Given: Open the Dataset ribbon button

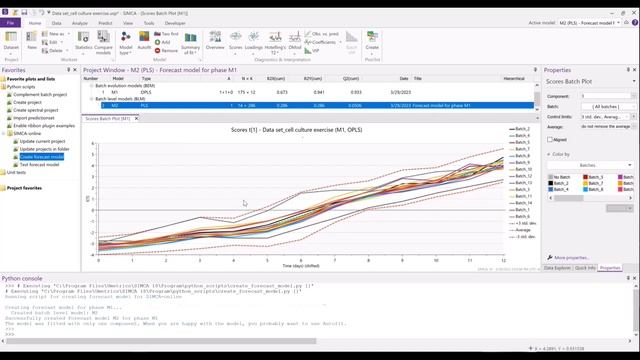Looking at the screenshot, I should point(11,41).
